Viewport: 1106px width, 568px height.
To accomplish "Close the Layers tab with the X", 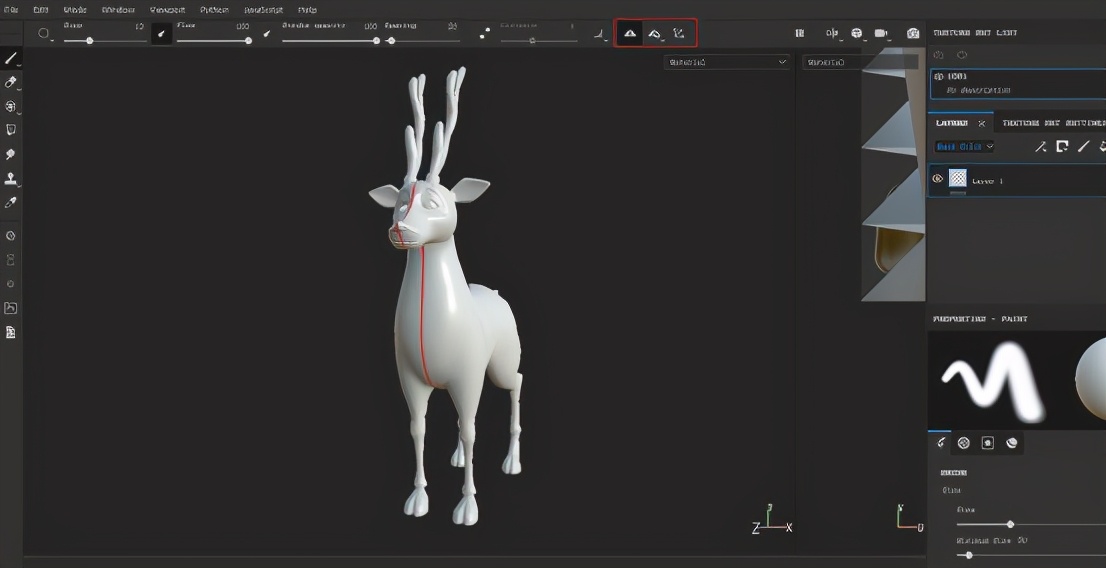I will tap(981, 123).
